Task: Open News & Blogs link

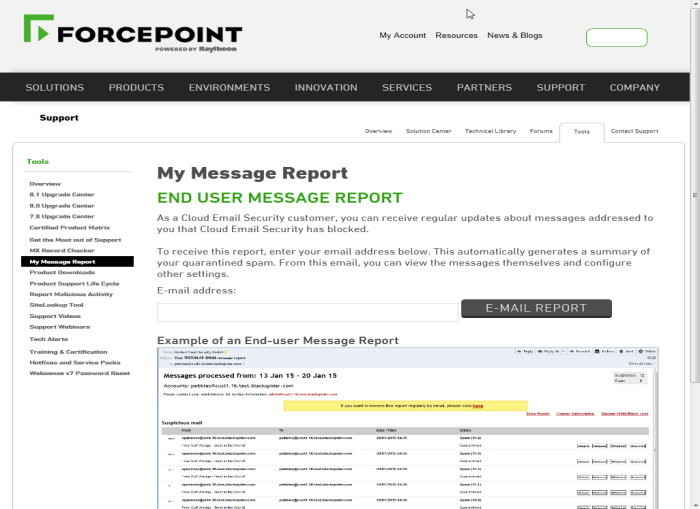Action: [x=515, y=35]
